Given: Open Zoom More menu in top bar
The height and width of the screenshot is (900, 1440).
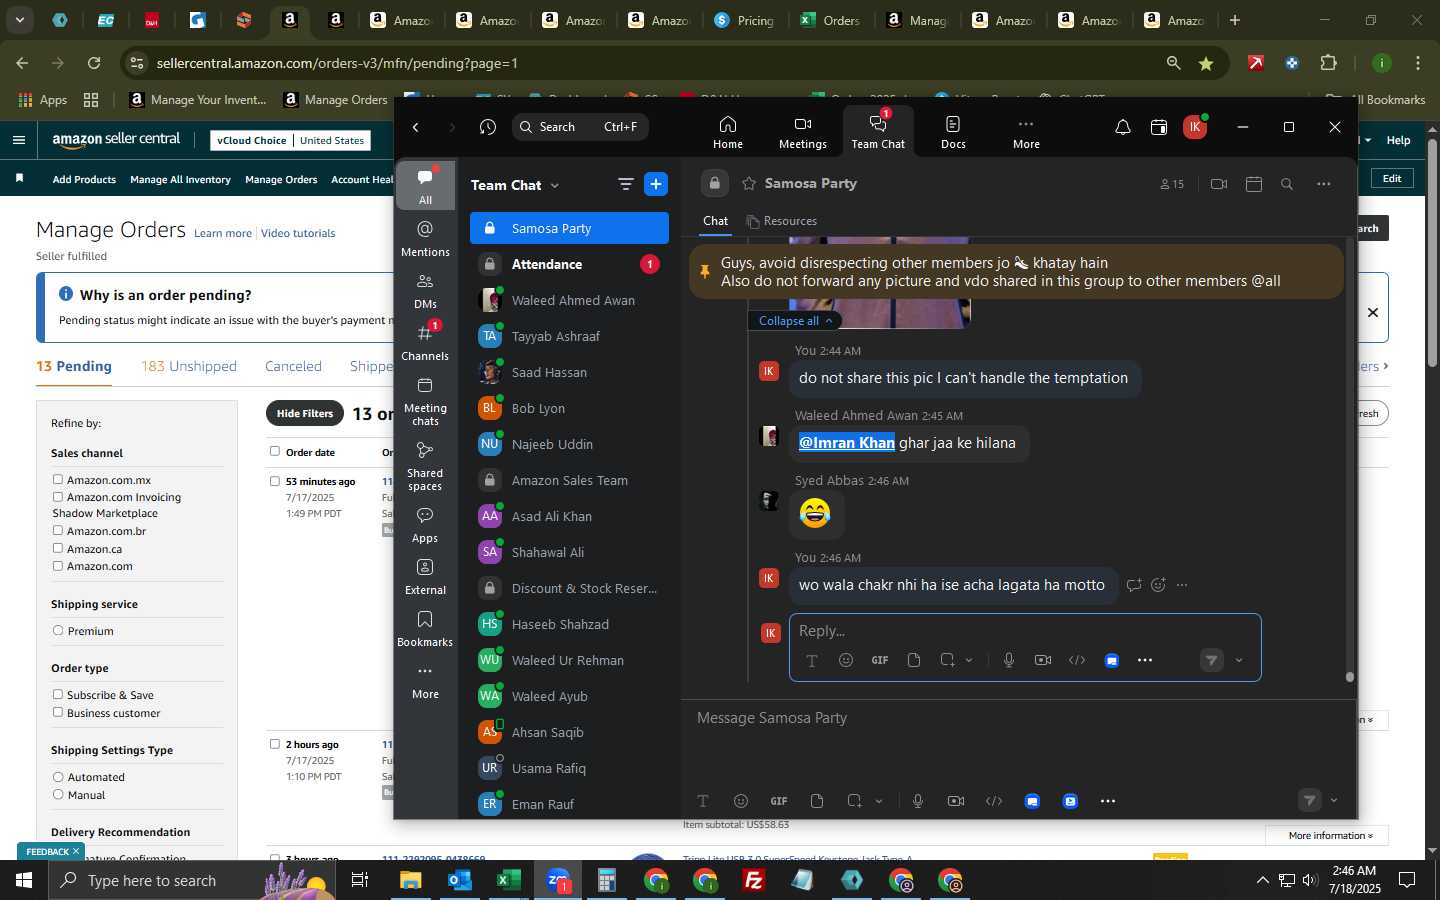Looking at the screenshot, I should click(x=1026, y=131).
